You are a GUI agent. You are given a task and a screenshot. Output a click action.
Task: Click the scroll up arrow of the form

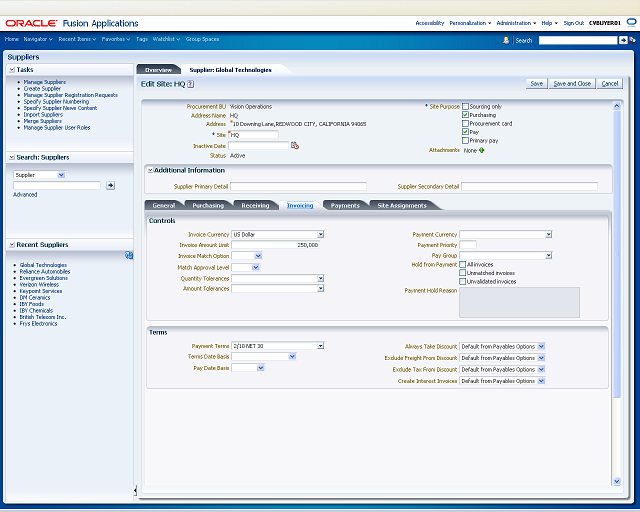[617, 106]
